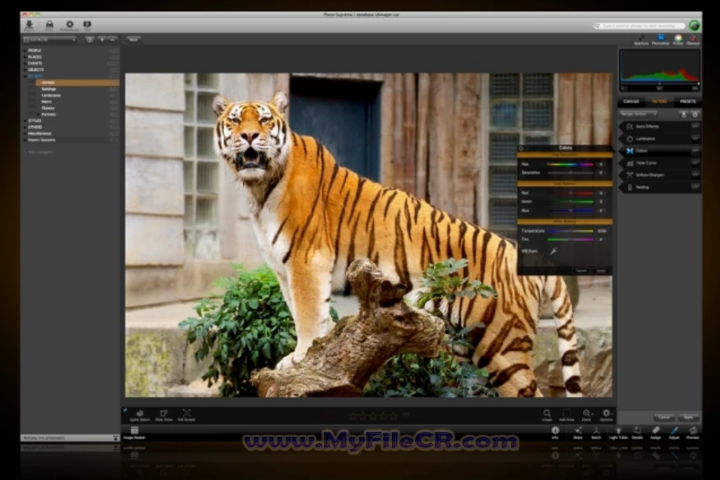Toggle the Soften/Sharpen filter switch
720x480 pixels.
[x=695, y=175]
